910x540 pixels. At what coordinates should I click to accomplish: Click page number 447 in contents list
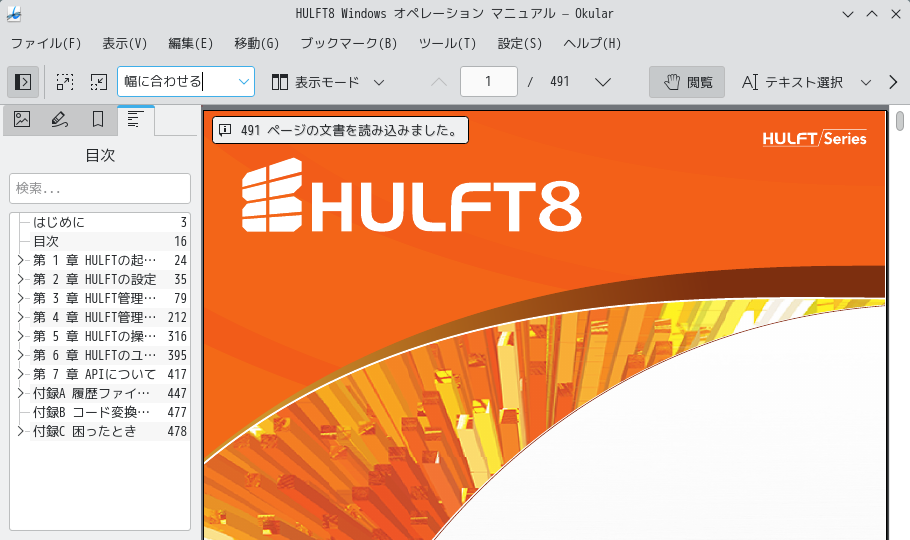pyautogui.click(x=177, y=393)
